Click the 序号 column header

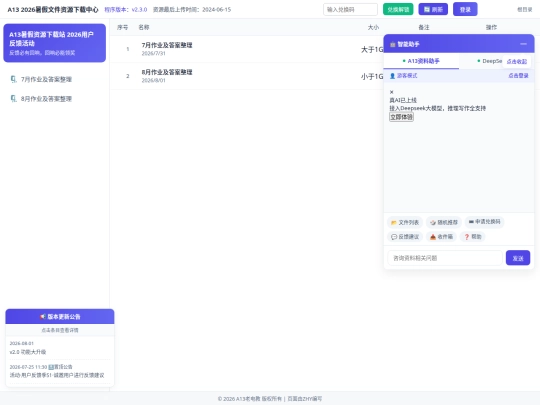123,27
